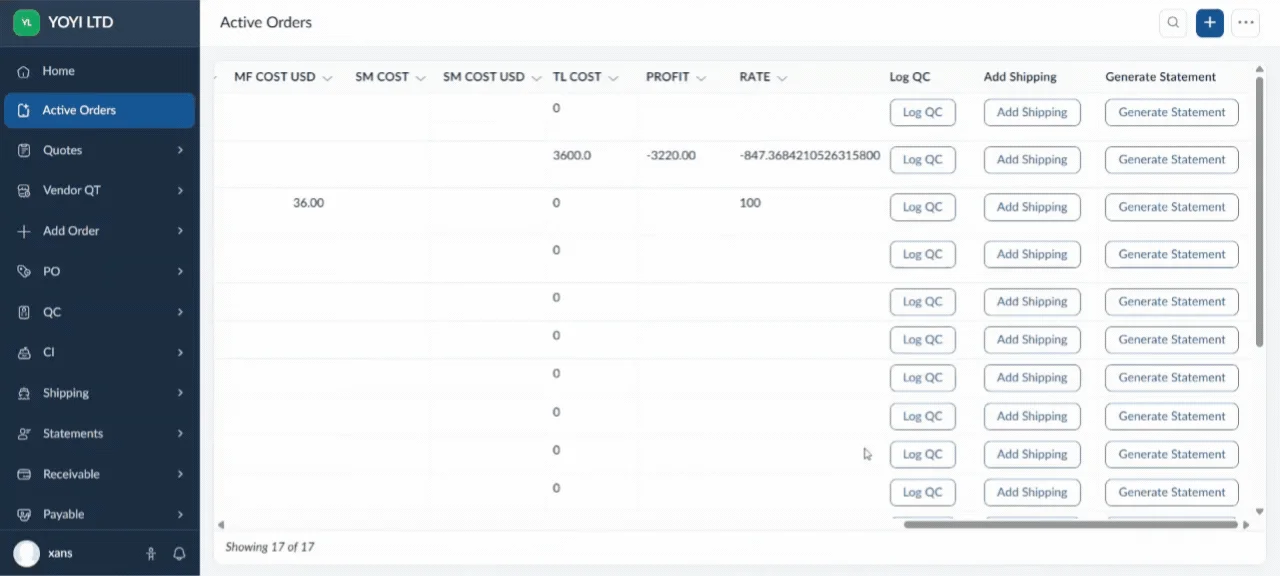Open the three-dot more options menu
This screenshot has width=1280, height=576.
click(x=1245, y=23)
